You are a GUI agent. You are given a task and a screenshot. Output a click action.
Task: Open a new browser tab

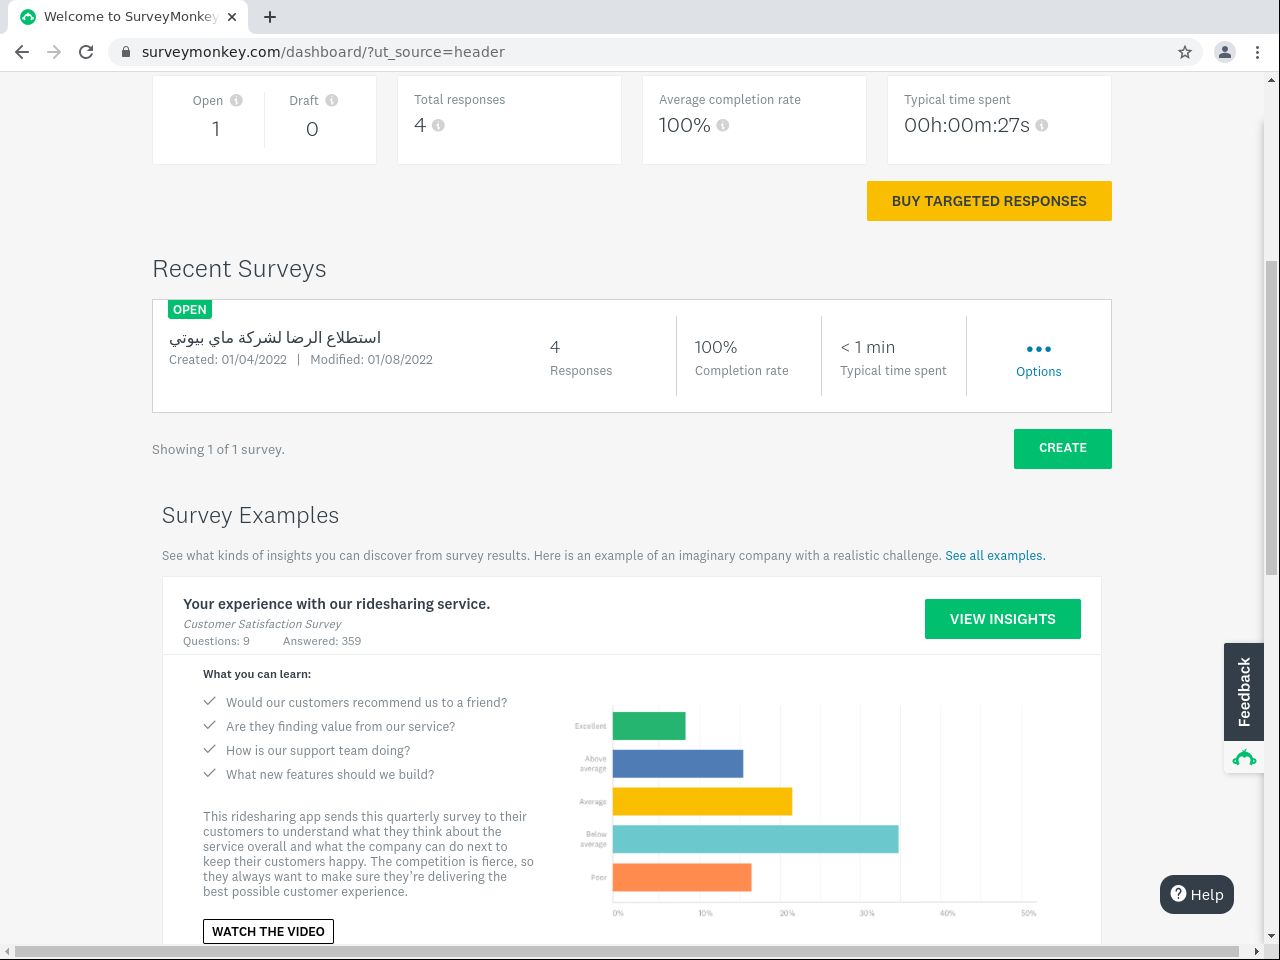tap(270, 17)
